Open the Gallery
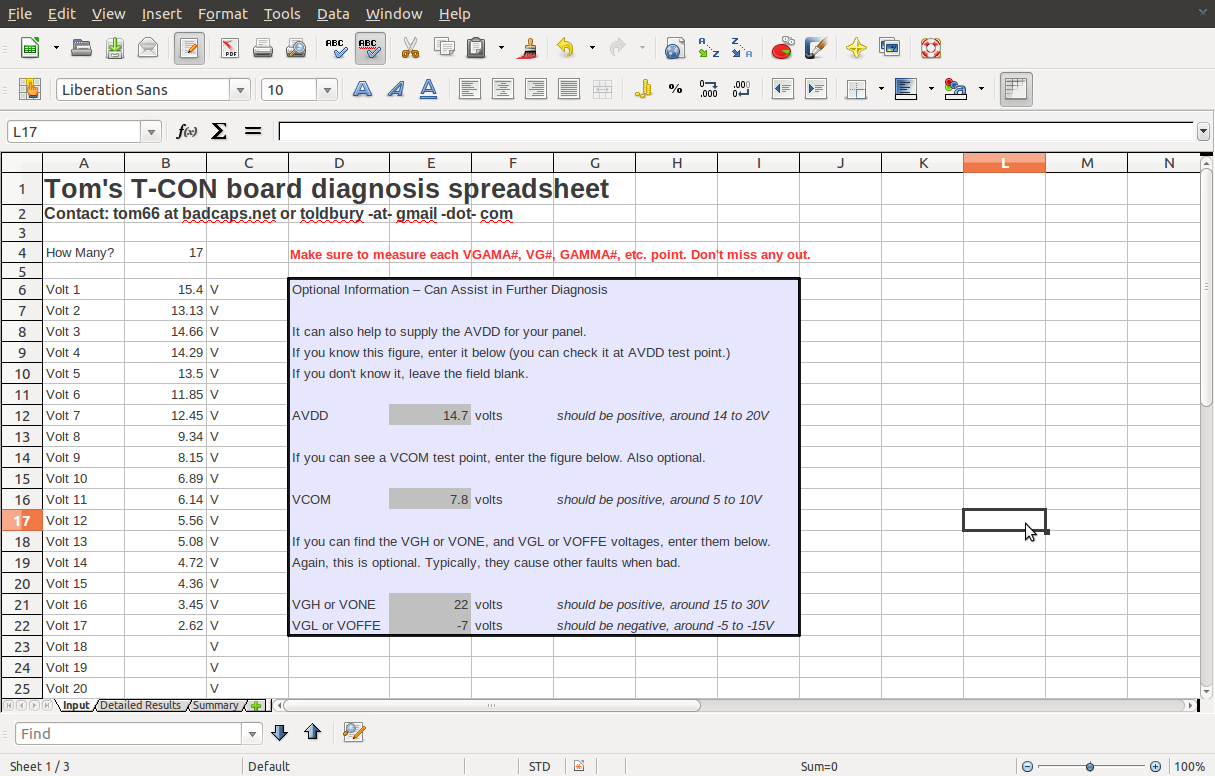Screen dimensions: 1215x776 [x=889, y=47]
